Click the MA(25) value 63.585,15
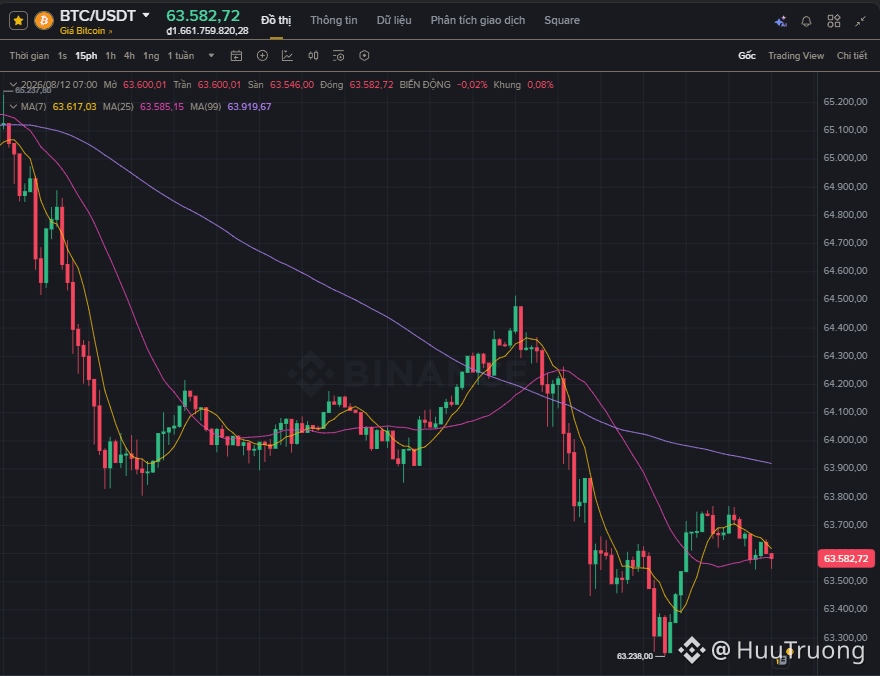 [x=162, y=107]
